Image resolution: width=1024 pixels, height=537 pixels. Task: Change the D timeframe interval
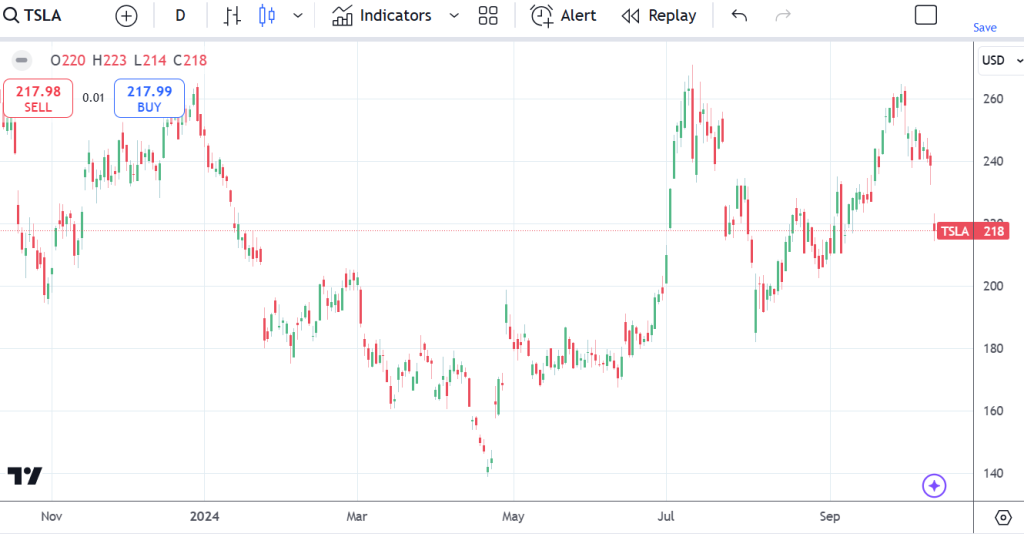click(x=180, y=16)
